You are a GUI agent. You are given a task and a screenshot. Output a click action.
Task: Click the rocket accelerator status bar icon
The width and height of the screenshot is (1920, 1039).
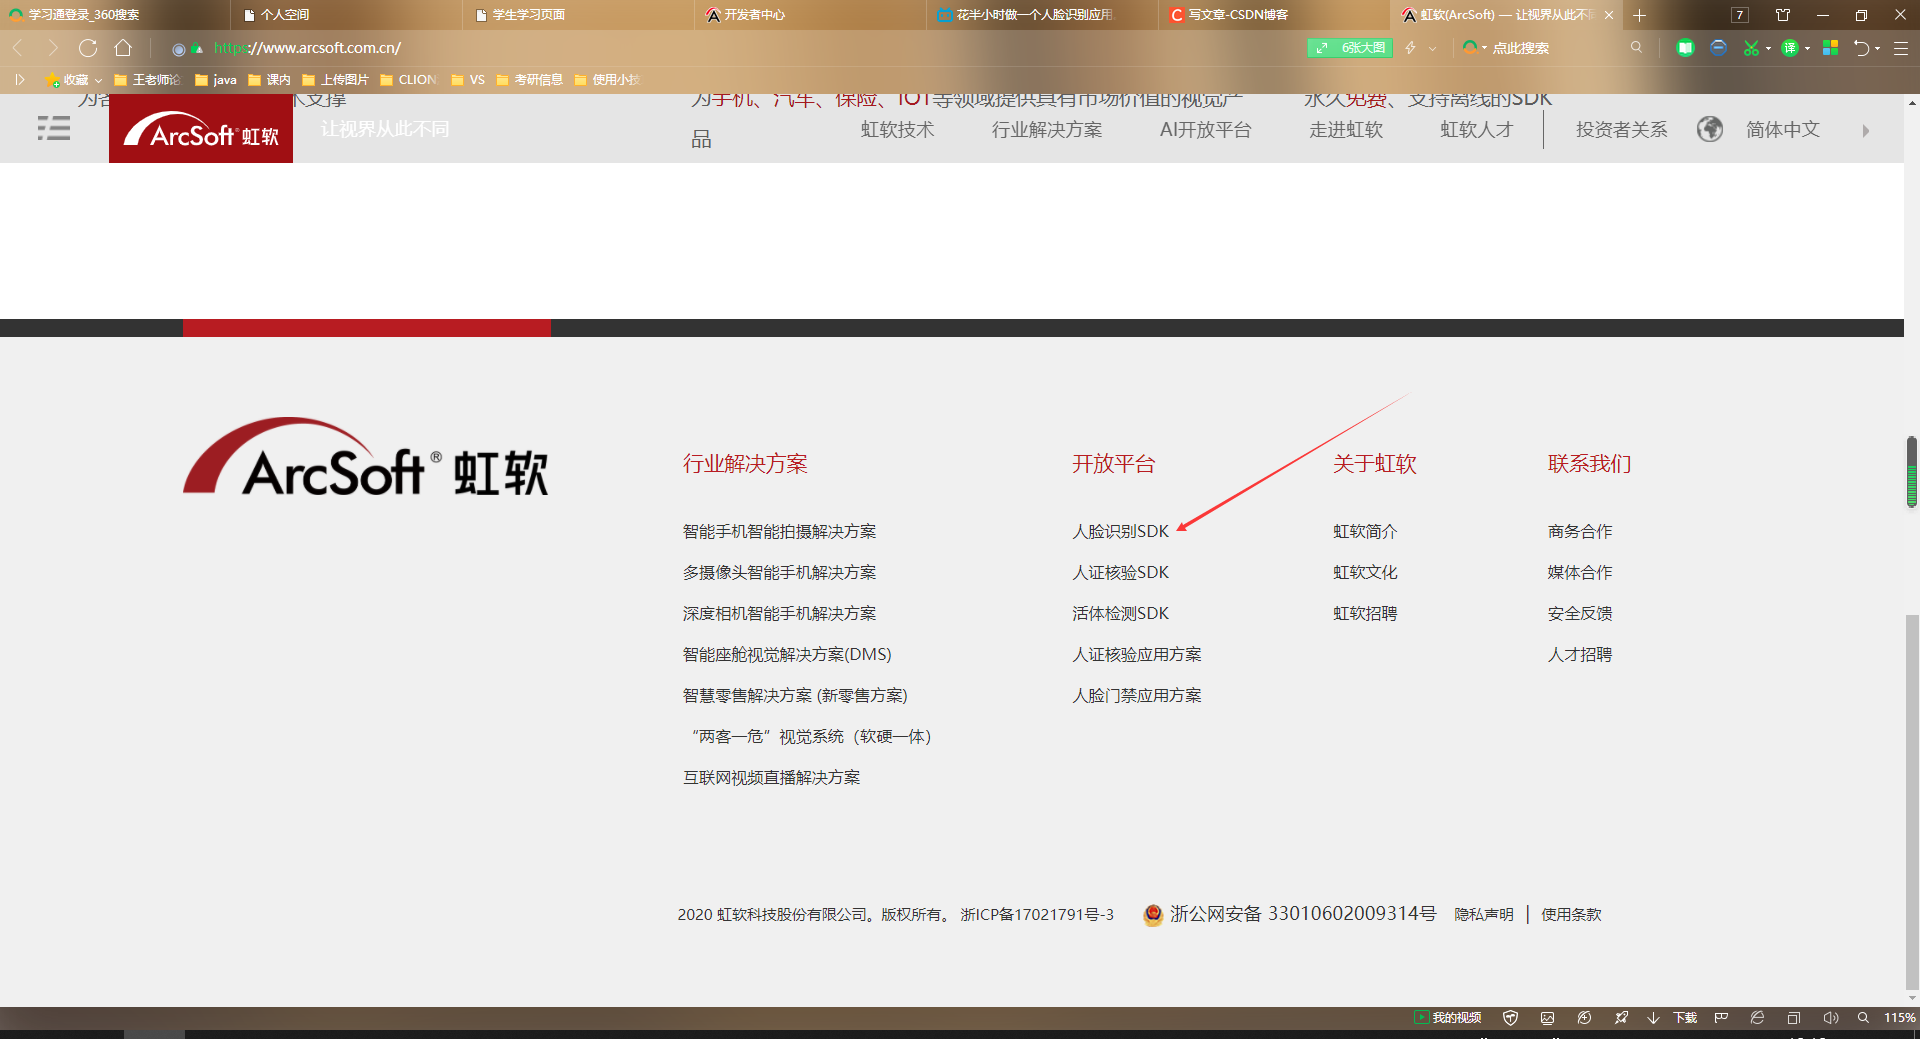point(1621,1018)
